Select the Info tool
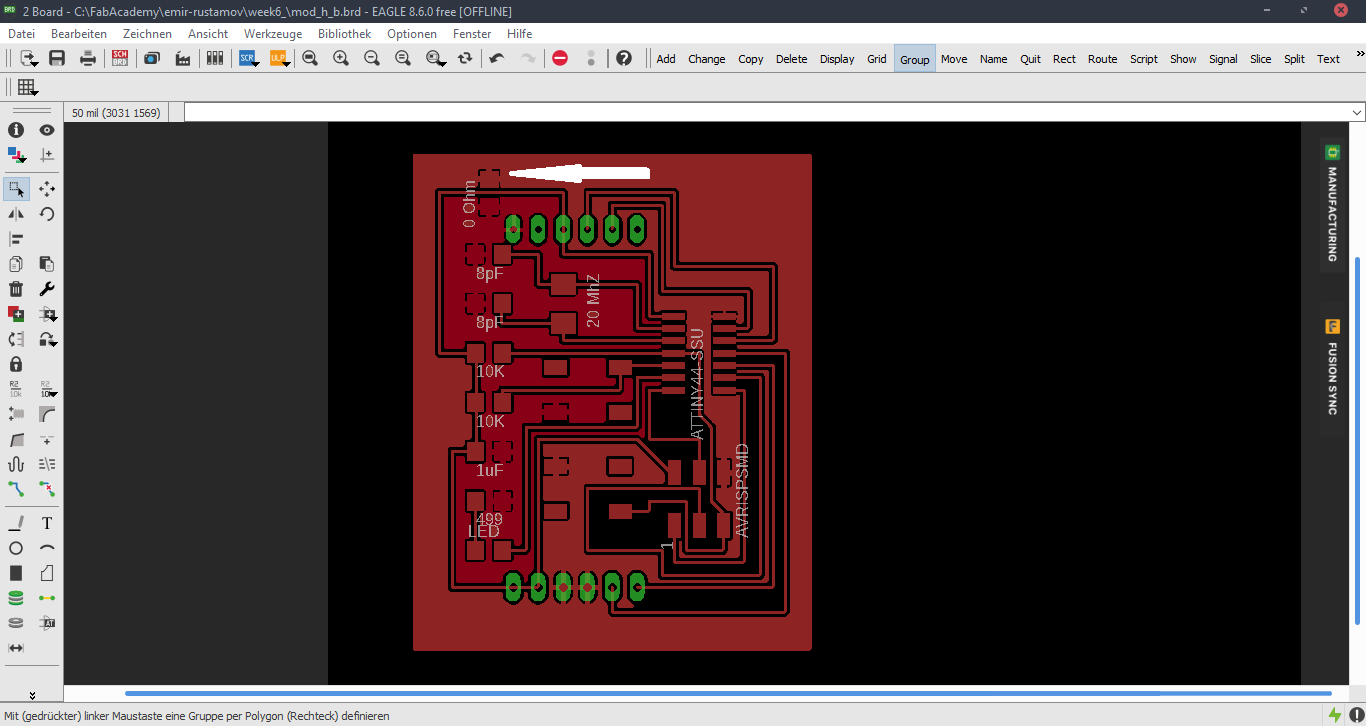The height and width of the screenshot is (726, 1368). [x=16, y=130]
